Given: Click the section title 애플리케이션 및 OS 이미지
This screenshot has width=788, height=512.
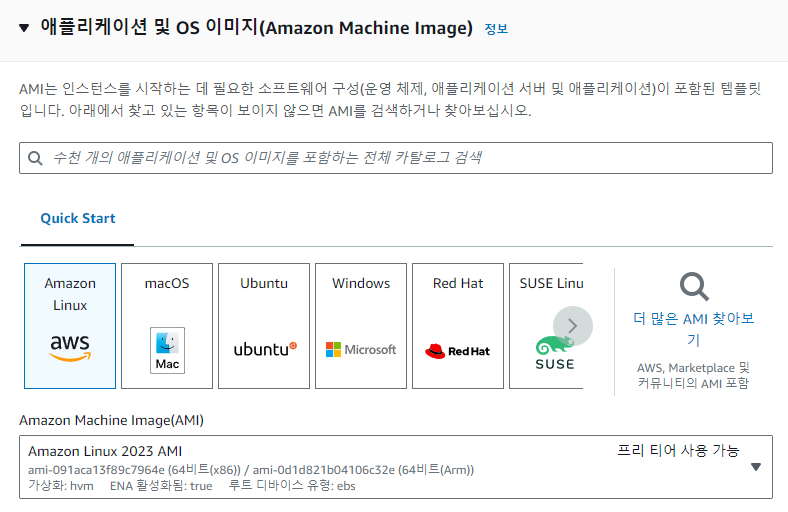Looking at the screenshot, I should pos(256,27).
